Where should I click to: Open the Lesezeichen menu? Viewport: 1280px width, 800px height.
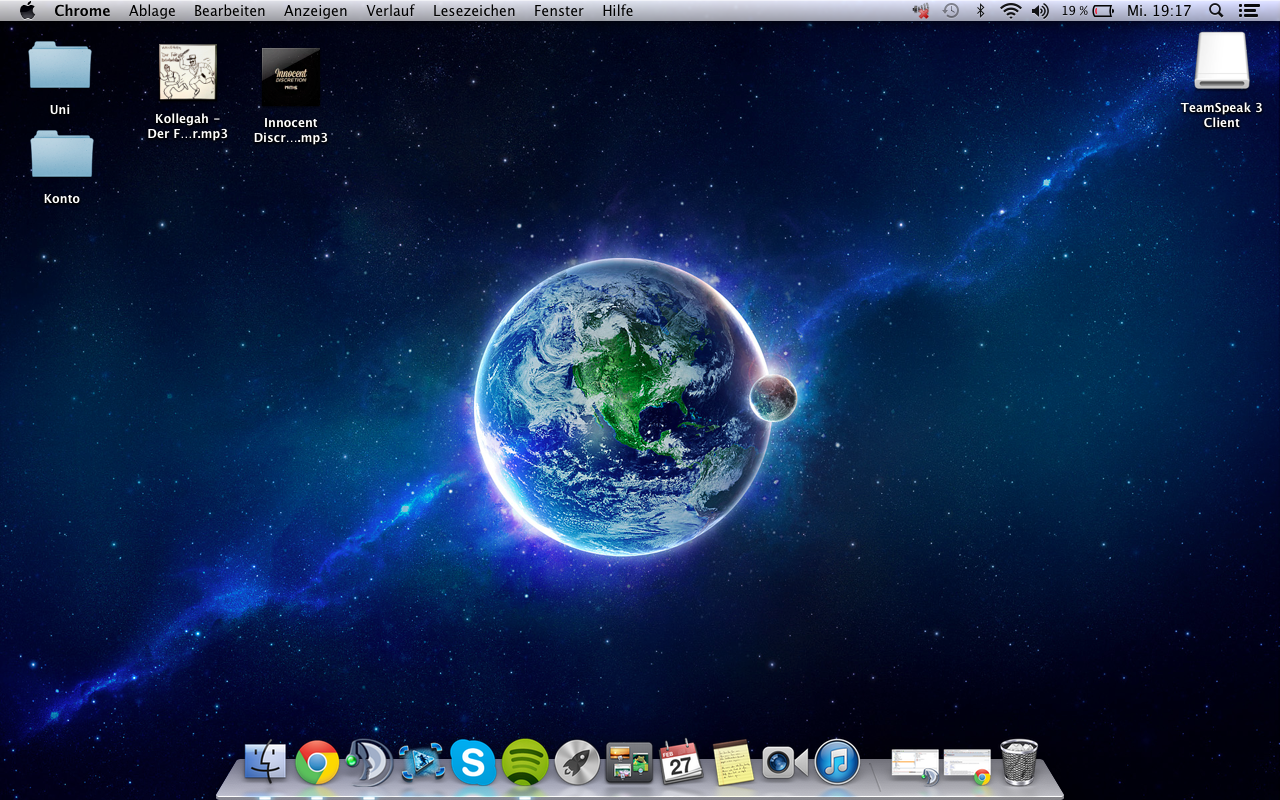[x=474, y=11]
